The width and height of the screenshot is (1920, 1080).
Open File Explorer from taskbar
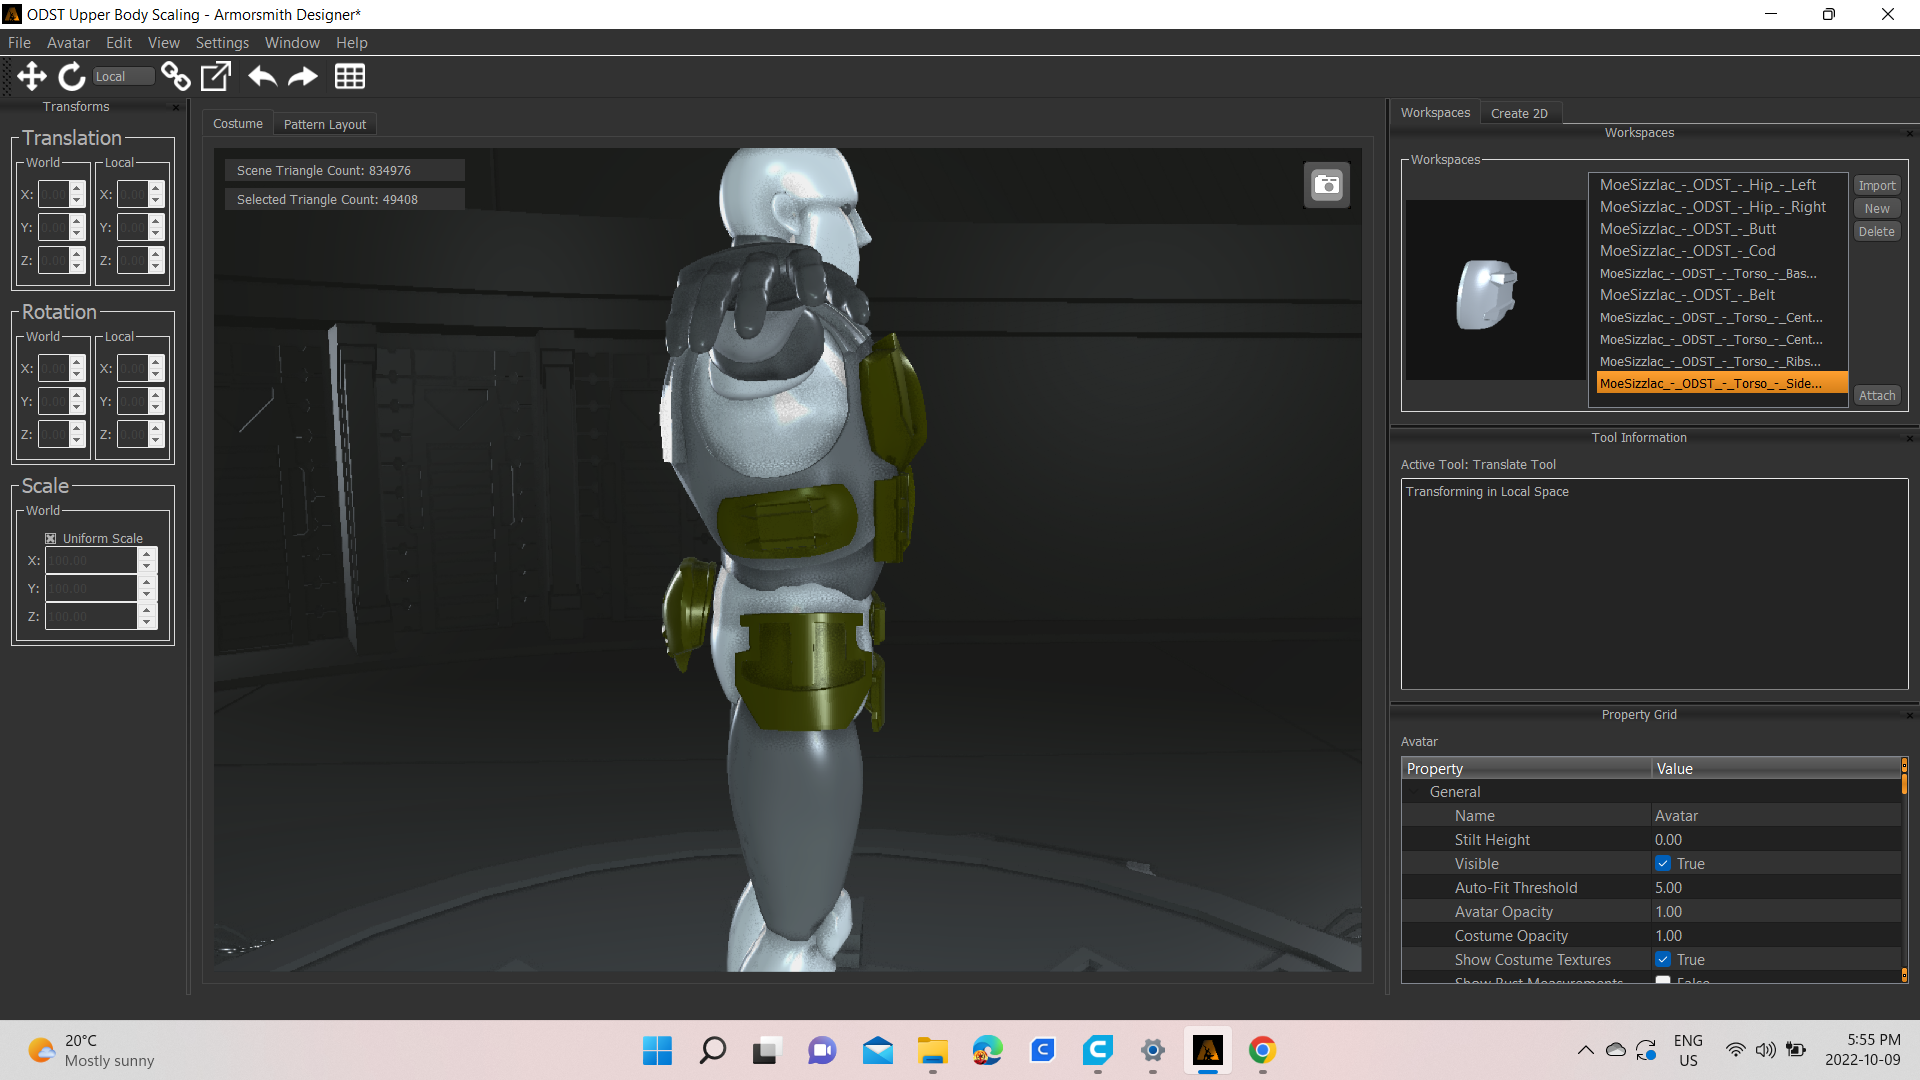(x=932, y=1050)
